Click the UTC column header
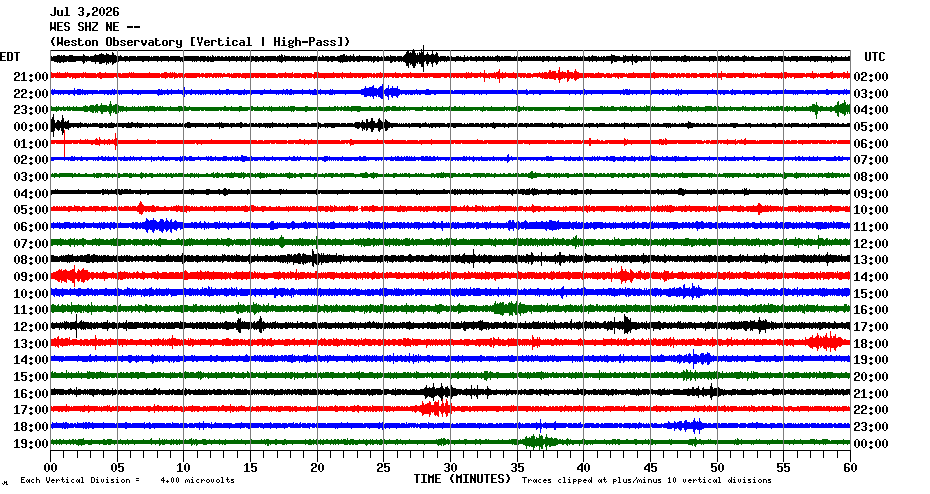Viewport: 930px width, 494px height. (874, 57)
